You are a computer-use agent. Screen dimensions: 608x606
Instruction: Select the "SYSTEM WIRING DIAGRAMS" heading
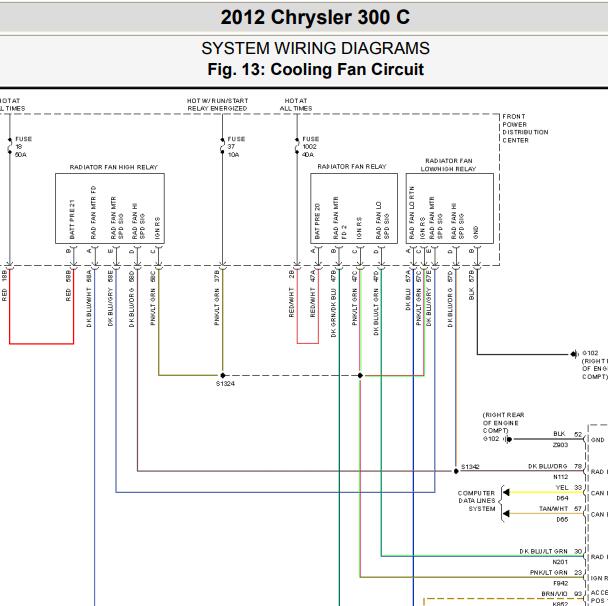315,48
